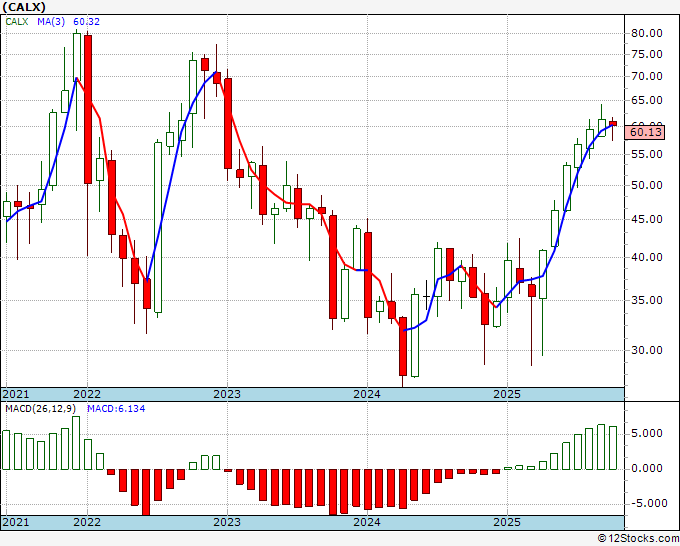Screen dimensions: 680x546
Task: Click the 80.00 price axis label
Action: (x=647, y=33)
